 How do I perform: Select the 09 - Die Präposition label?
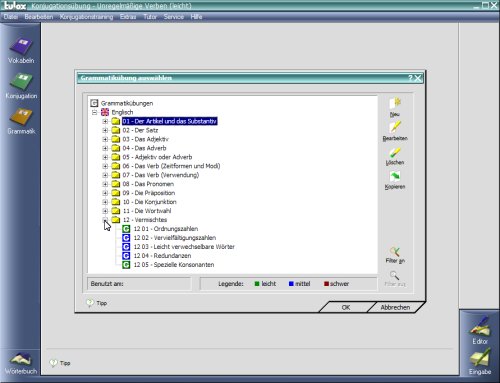(x=149, y=193)
